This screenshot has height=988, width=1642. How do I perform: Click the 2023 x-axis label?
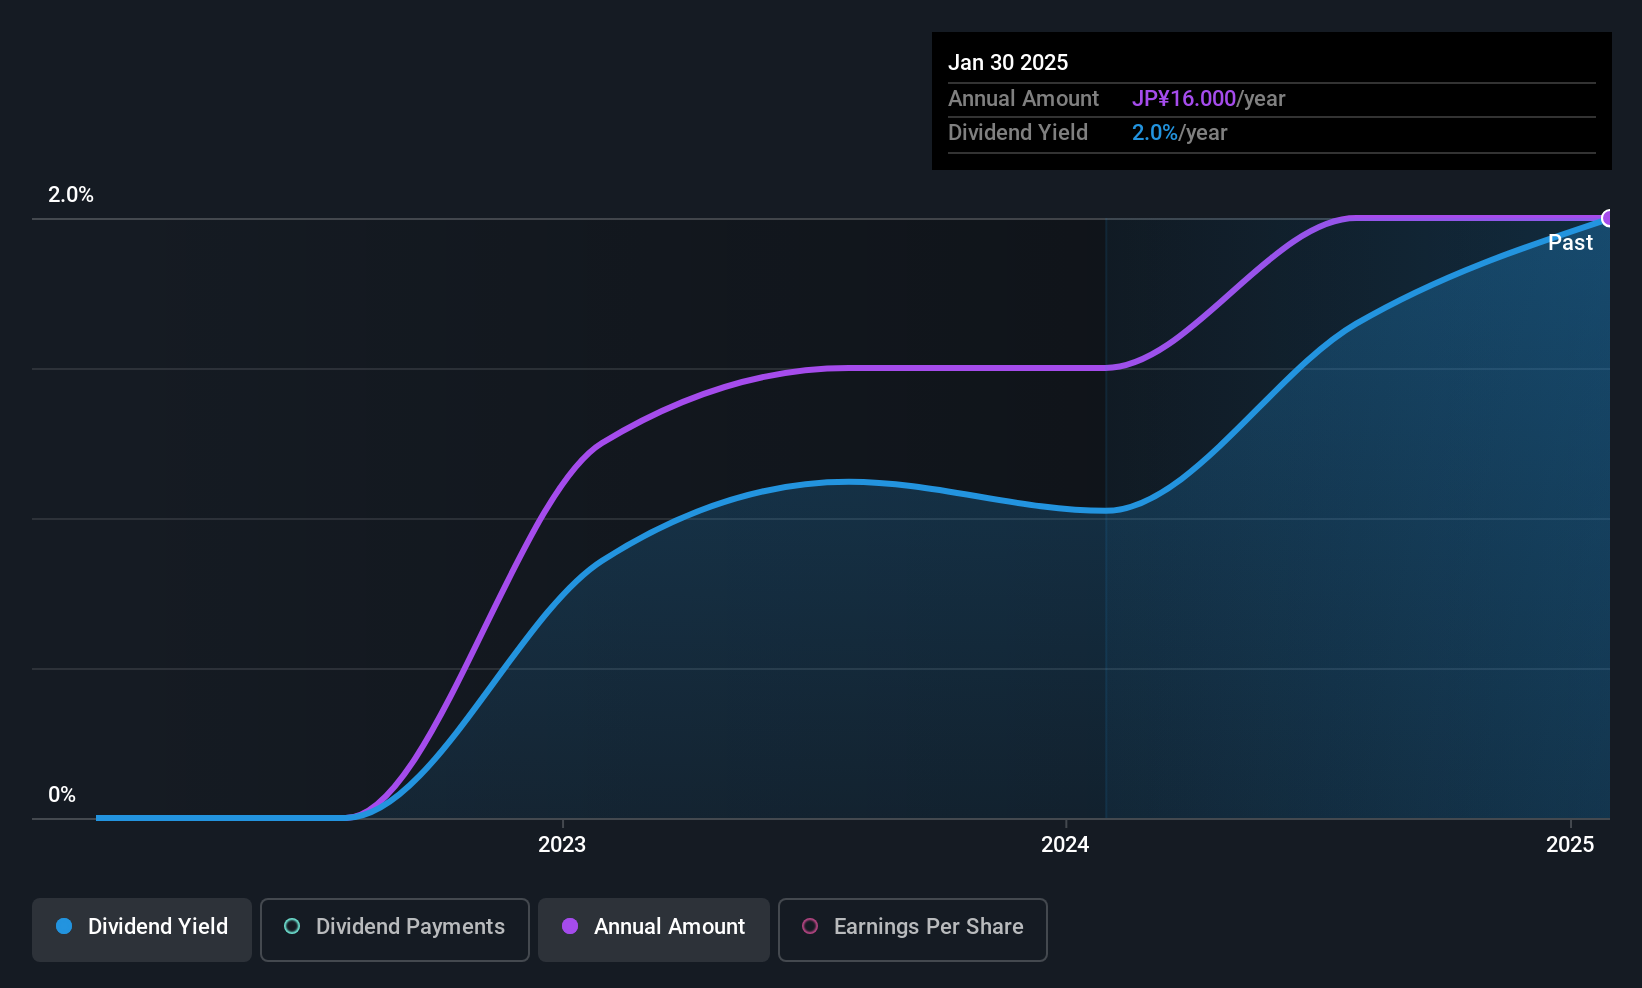point(562,844)
